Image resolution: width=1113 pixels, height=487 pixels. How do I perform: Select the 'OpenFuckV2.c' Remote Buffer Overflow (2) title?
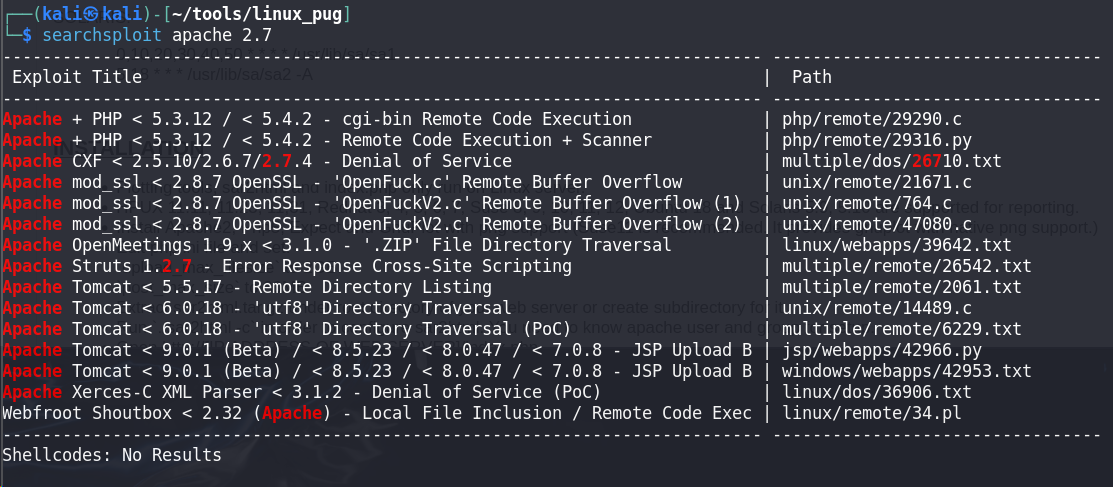point(372,224)
